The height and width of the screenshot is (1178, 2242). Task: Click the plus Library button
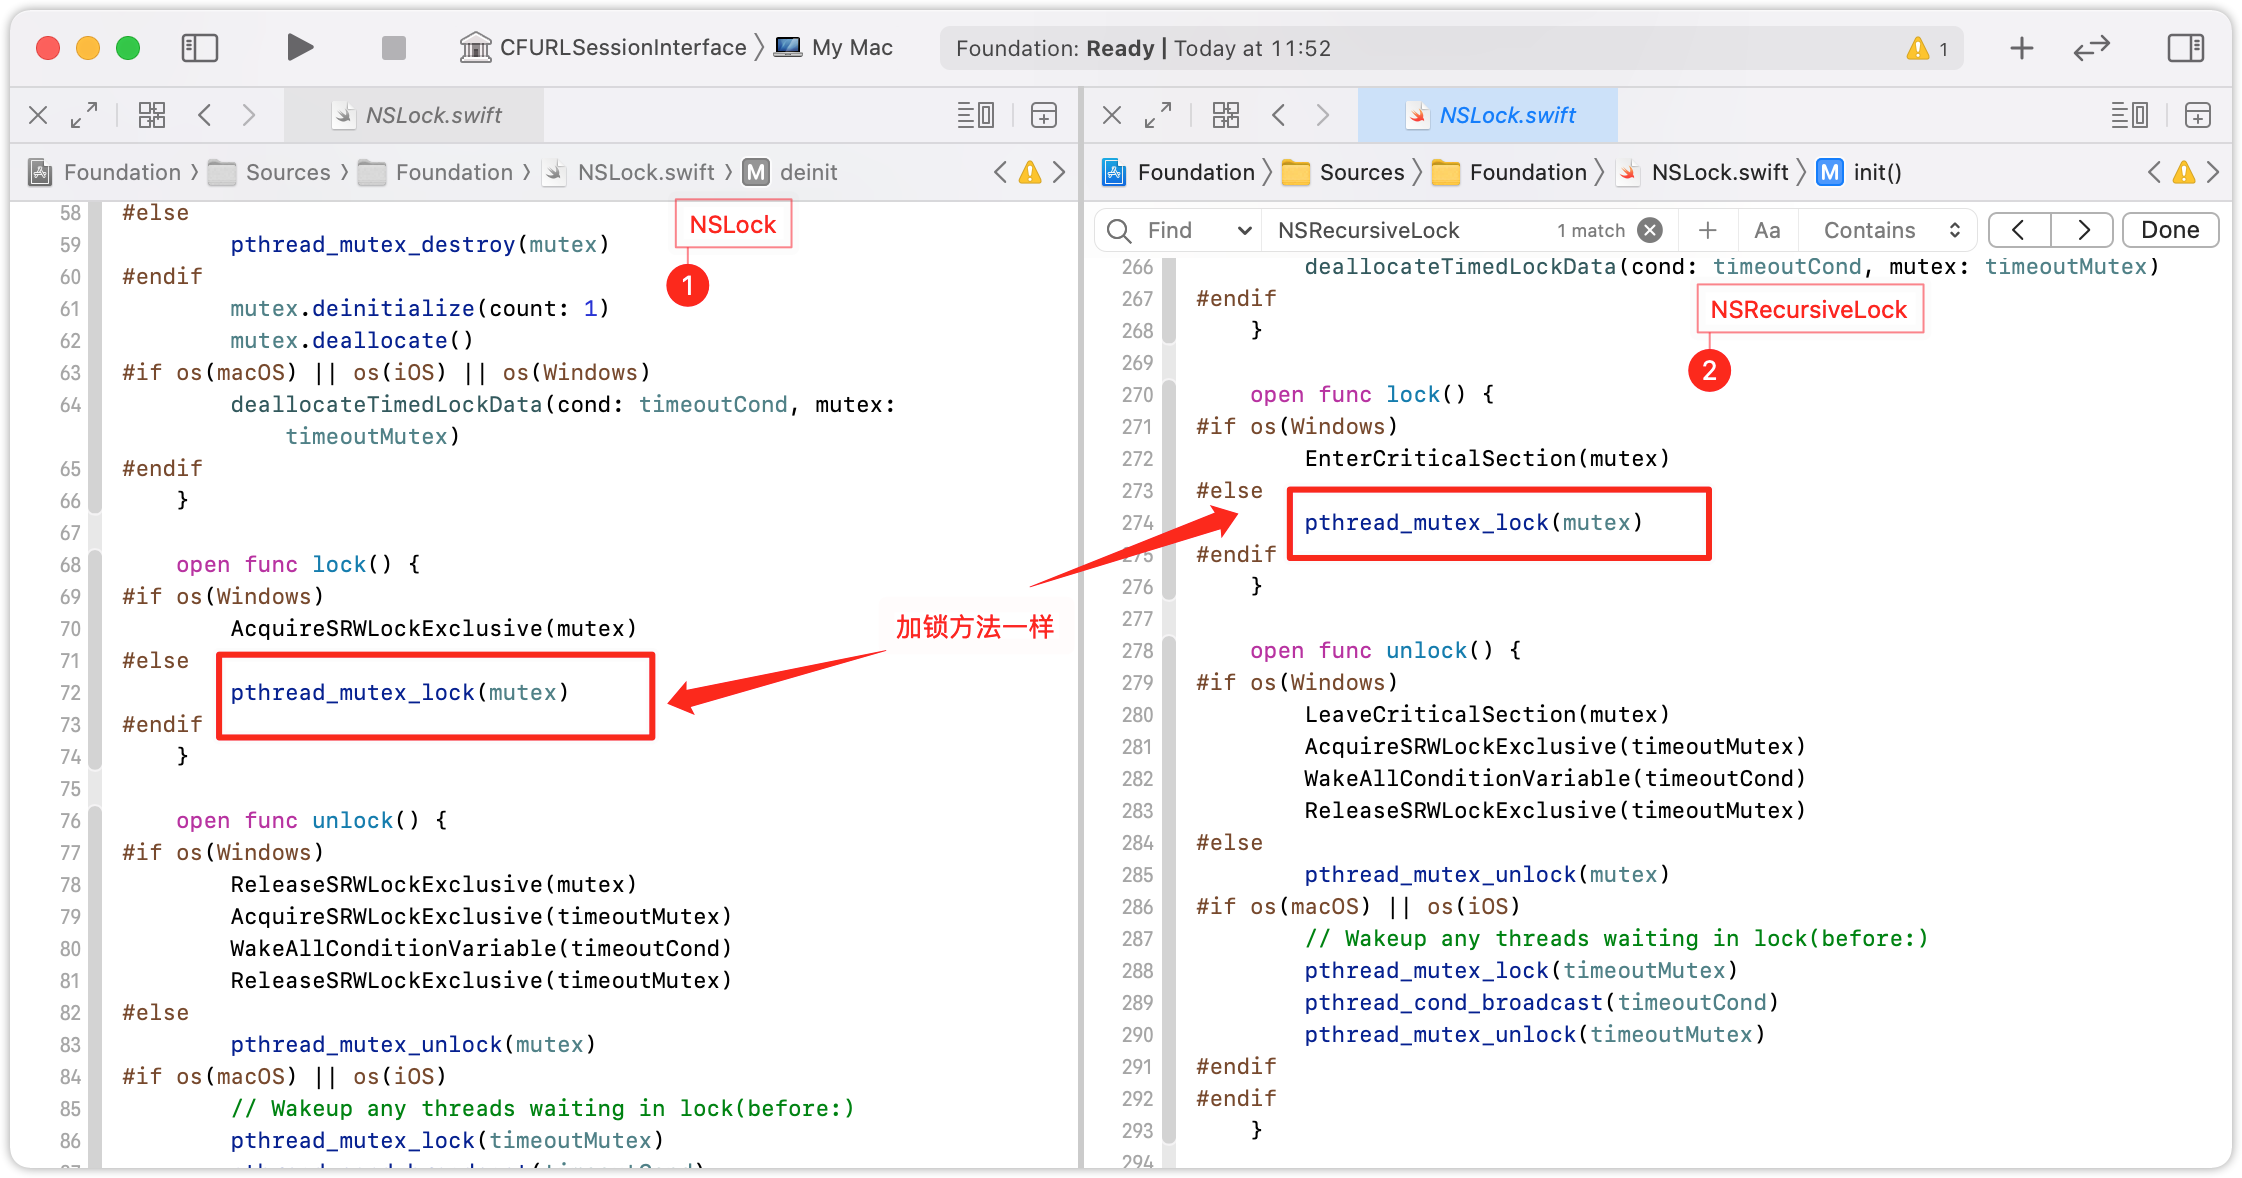(x=2021, y=47)
